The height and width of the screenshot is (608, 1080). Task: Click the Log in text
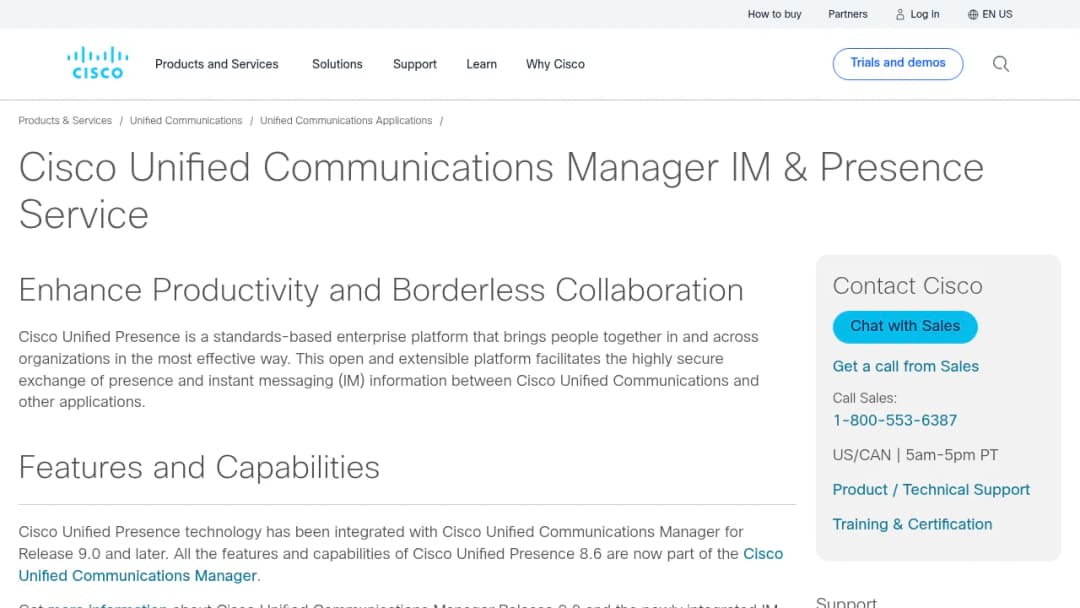(924, 14)
